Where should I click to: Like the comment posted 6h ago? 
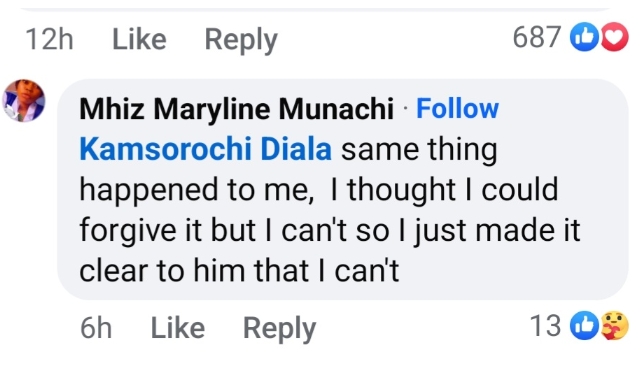click(178, 328)
